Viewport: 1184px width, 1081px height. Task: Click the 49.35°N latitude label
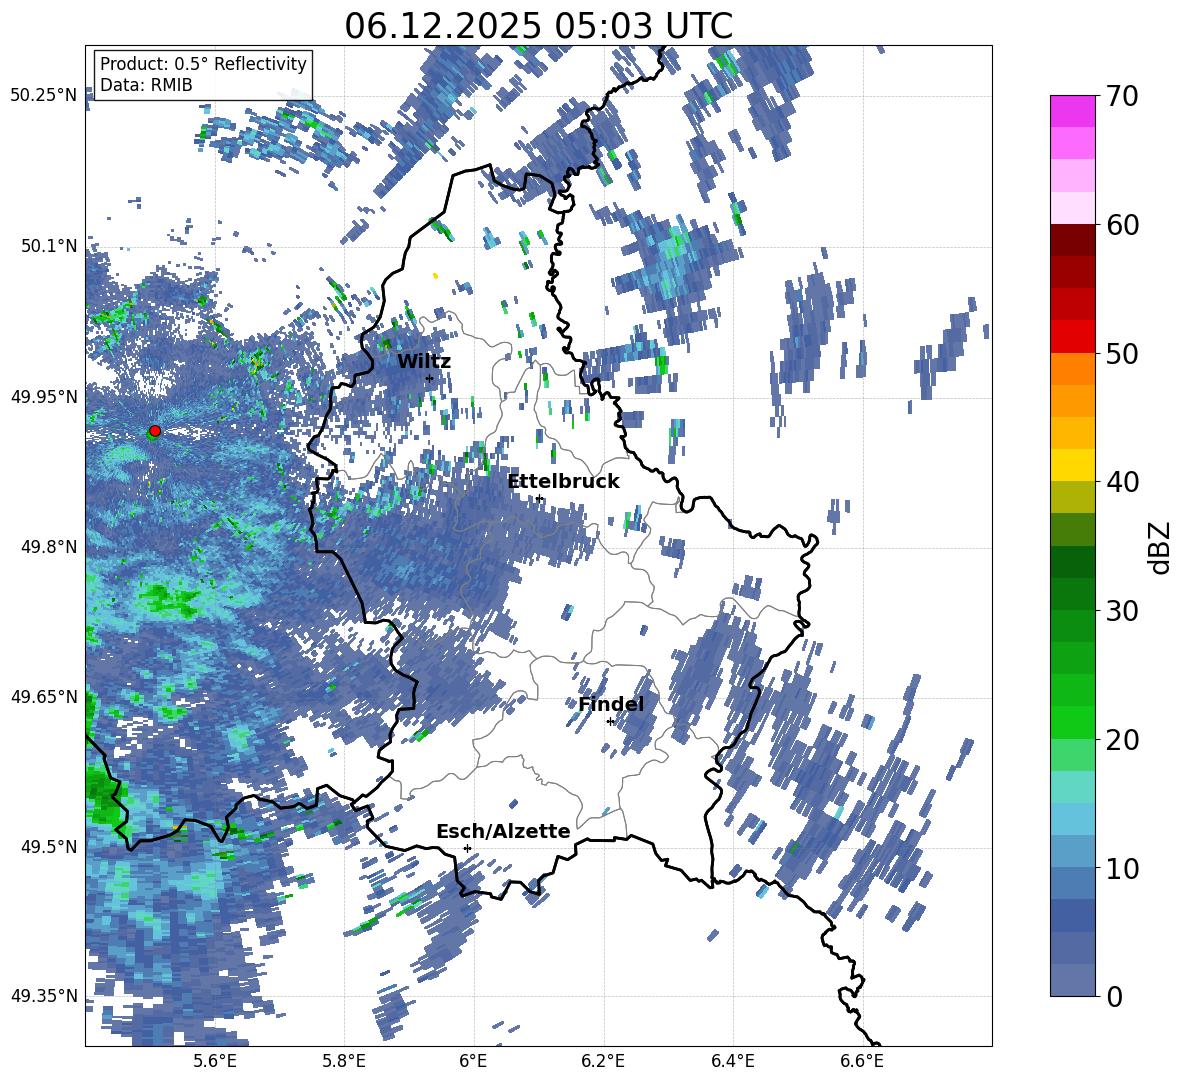(44, 996)
